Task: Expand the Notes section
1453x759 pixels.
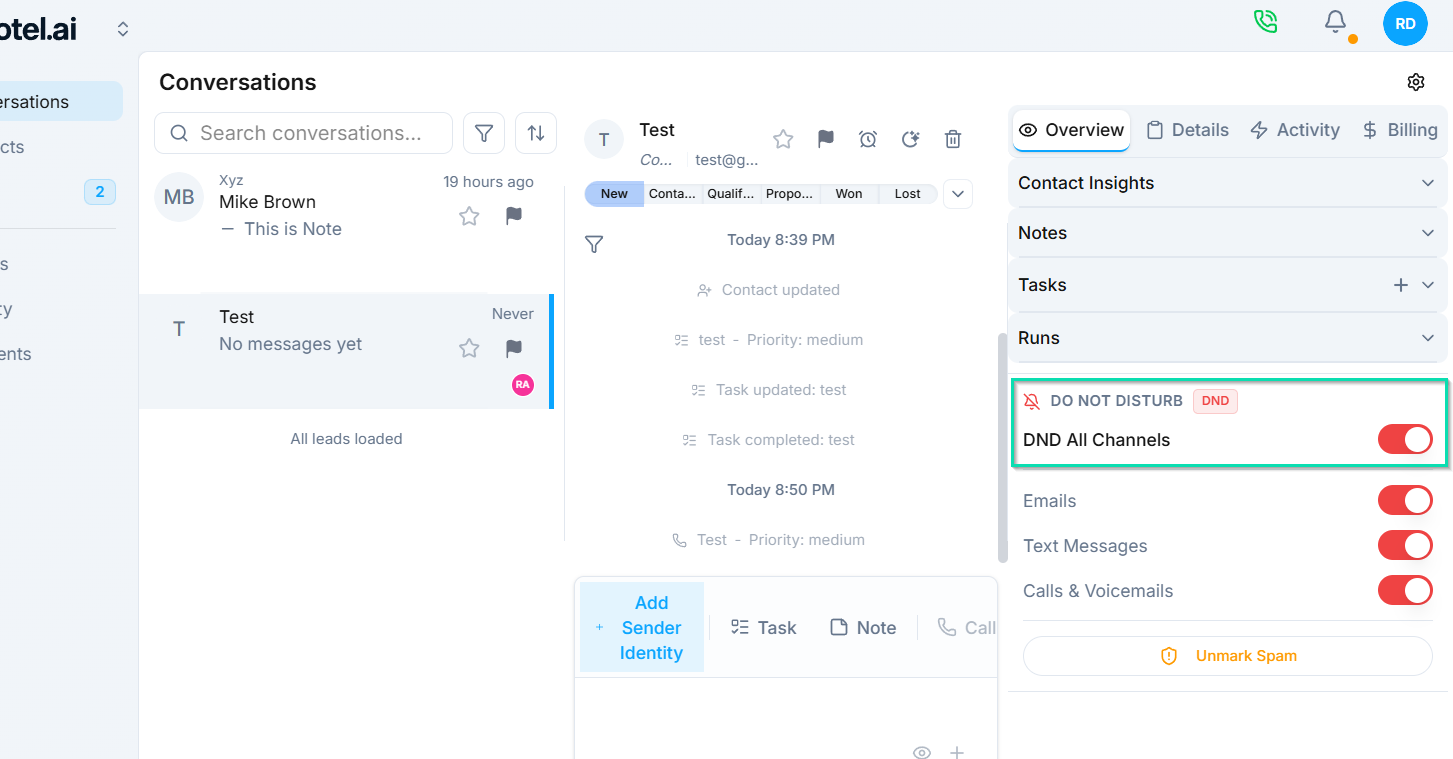Action: [1227, 233]
